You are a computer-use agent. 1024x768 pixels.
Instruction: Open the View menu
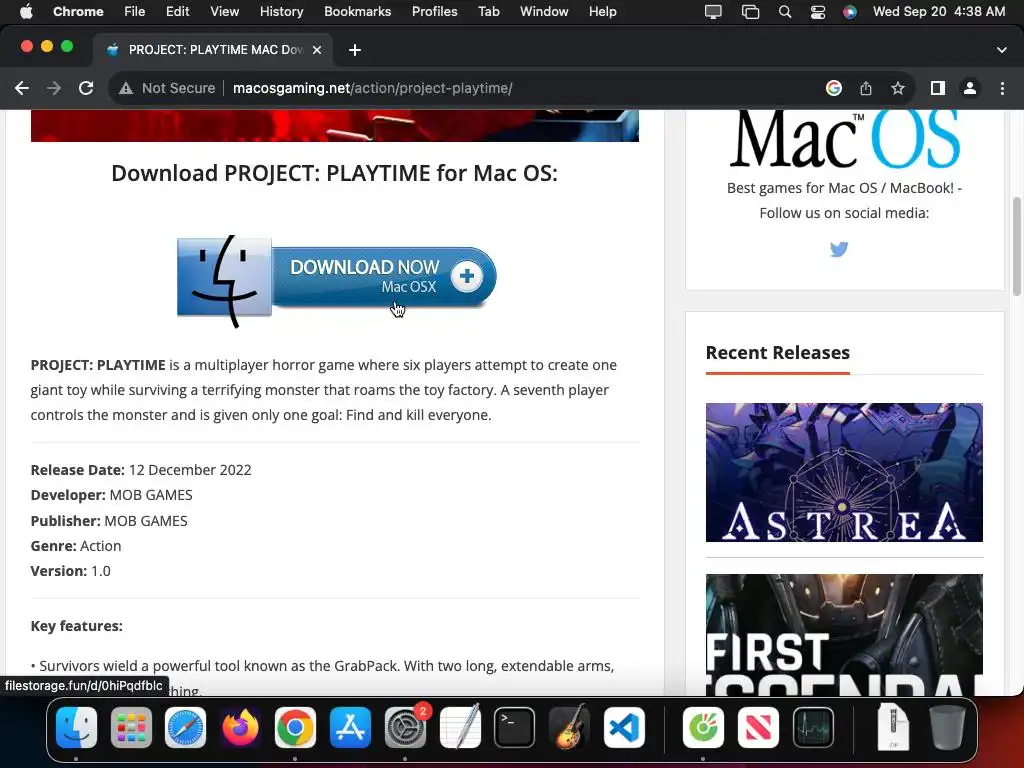(224, 12)
